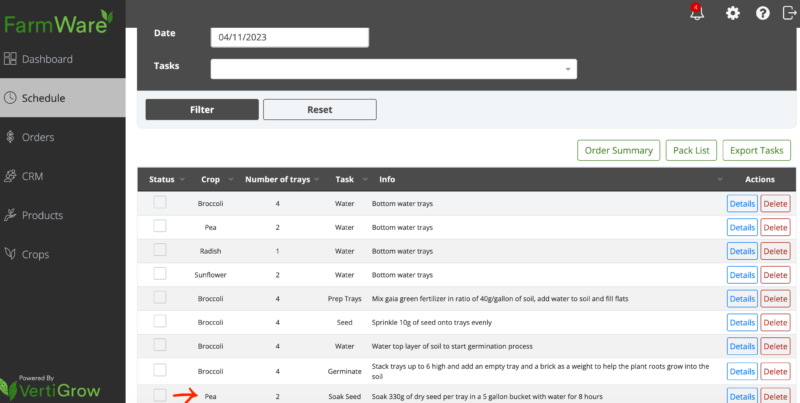Click the Crops leaf icon in sidebar
800x403 pixels.
[11, 254]
